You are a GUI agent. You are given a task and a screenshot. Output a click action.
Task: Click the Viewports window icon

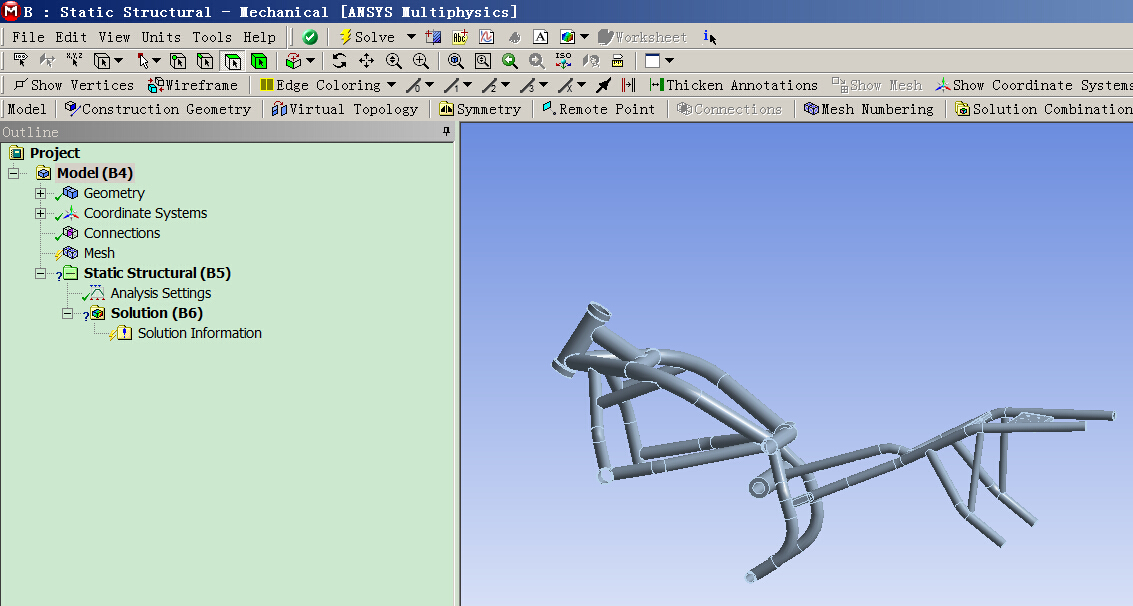652,61
